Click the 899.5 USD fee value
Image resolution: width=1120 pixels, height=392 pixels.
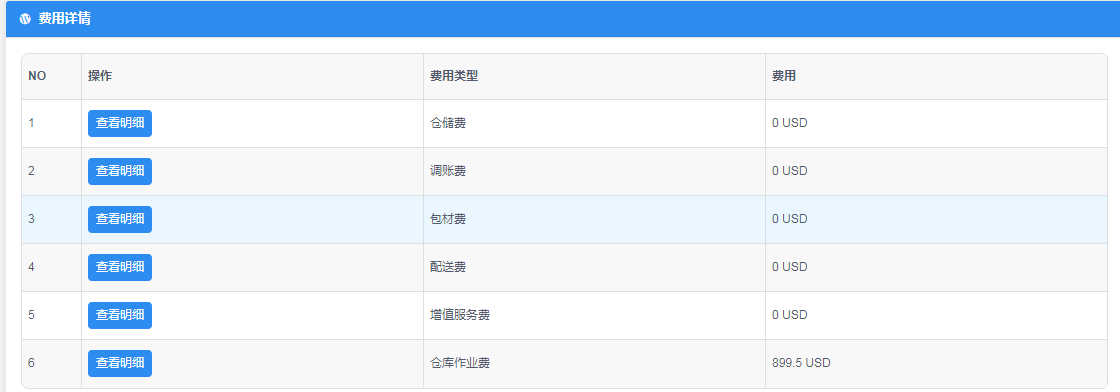(x=801, y=363)
